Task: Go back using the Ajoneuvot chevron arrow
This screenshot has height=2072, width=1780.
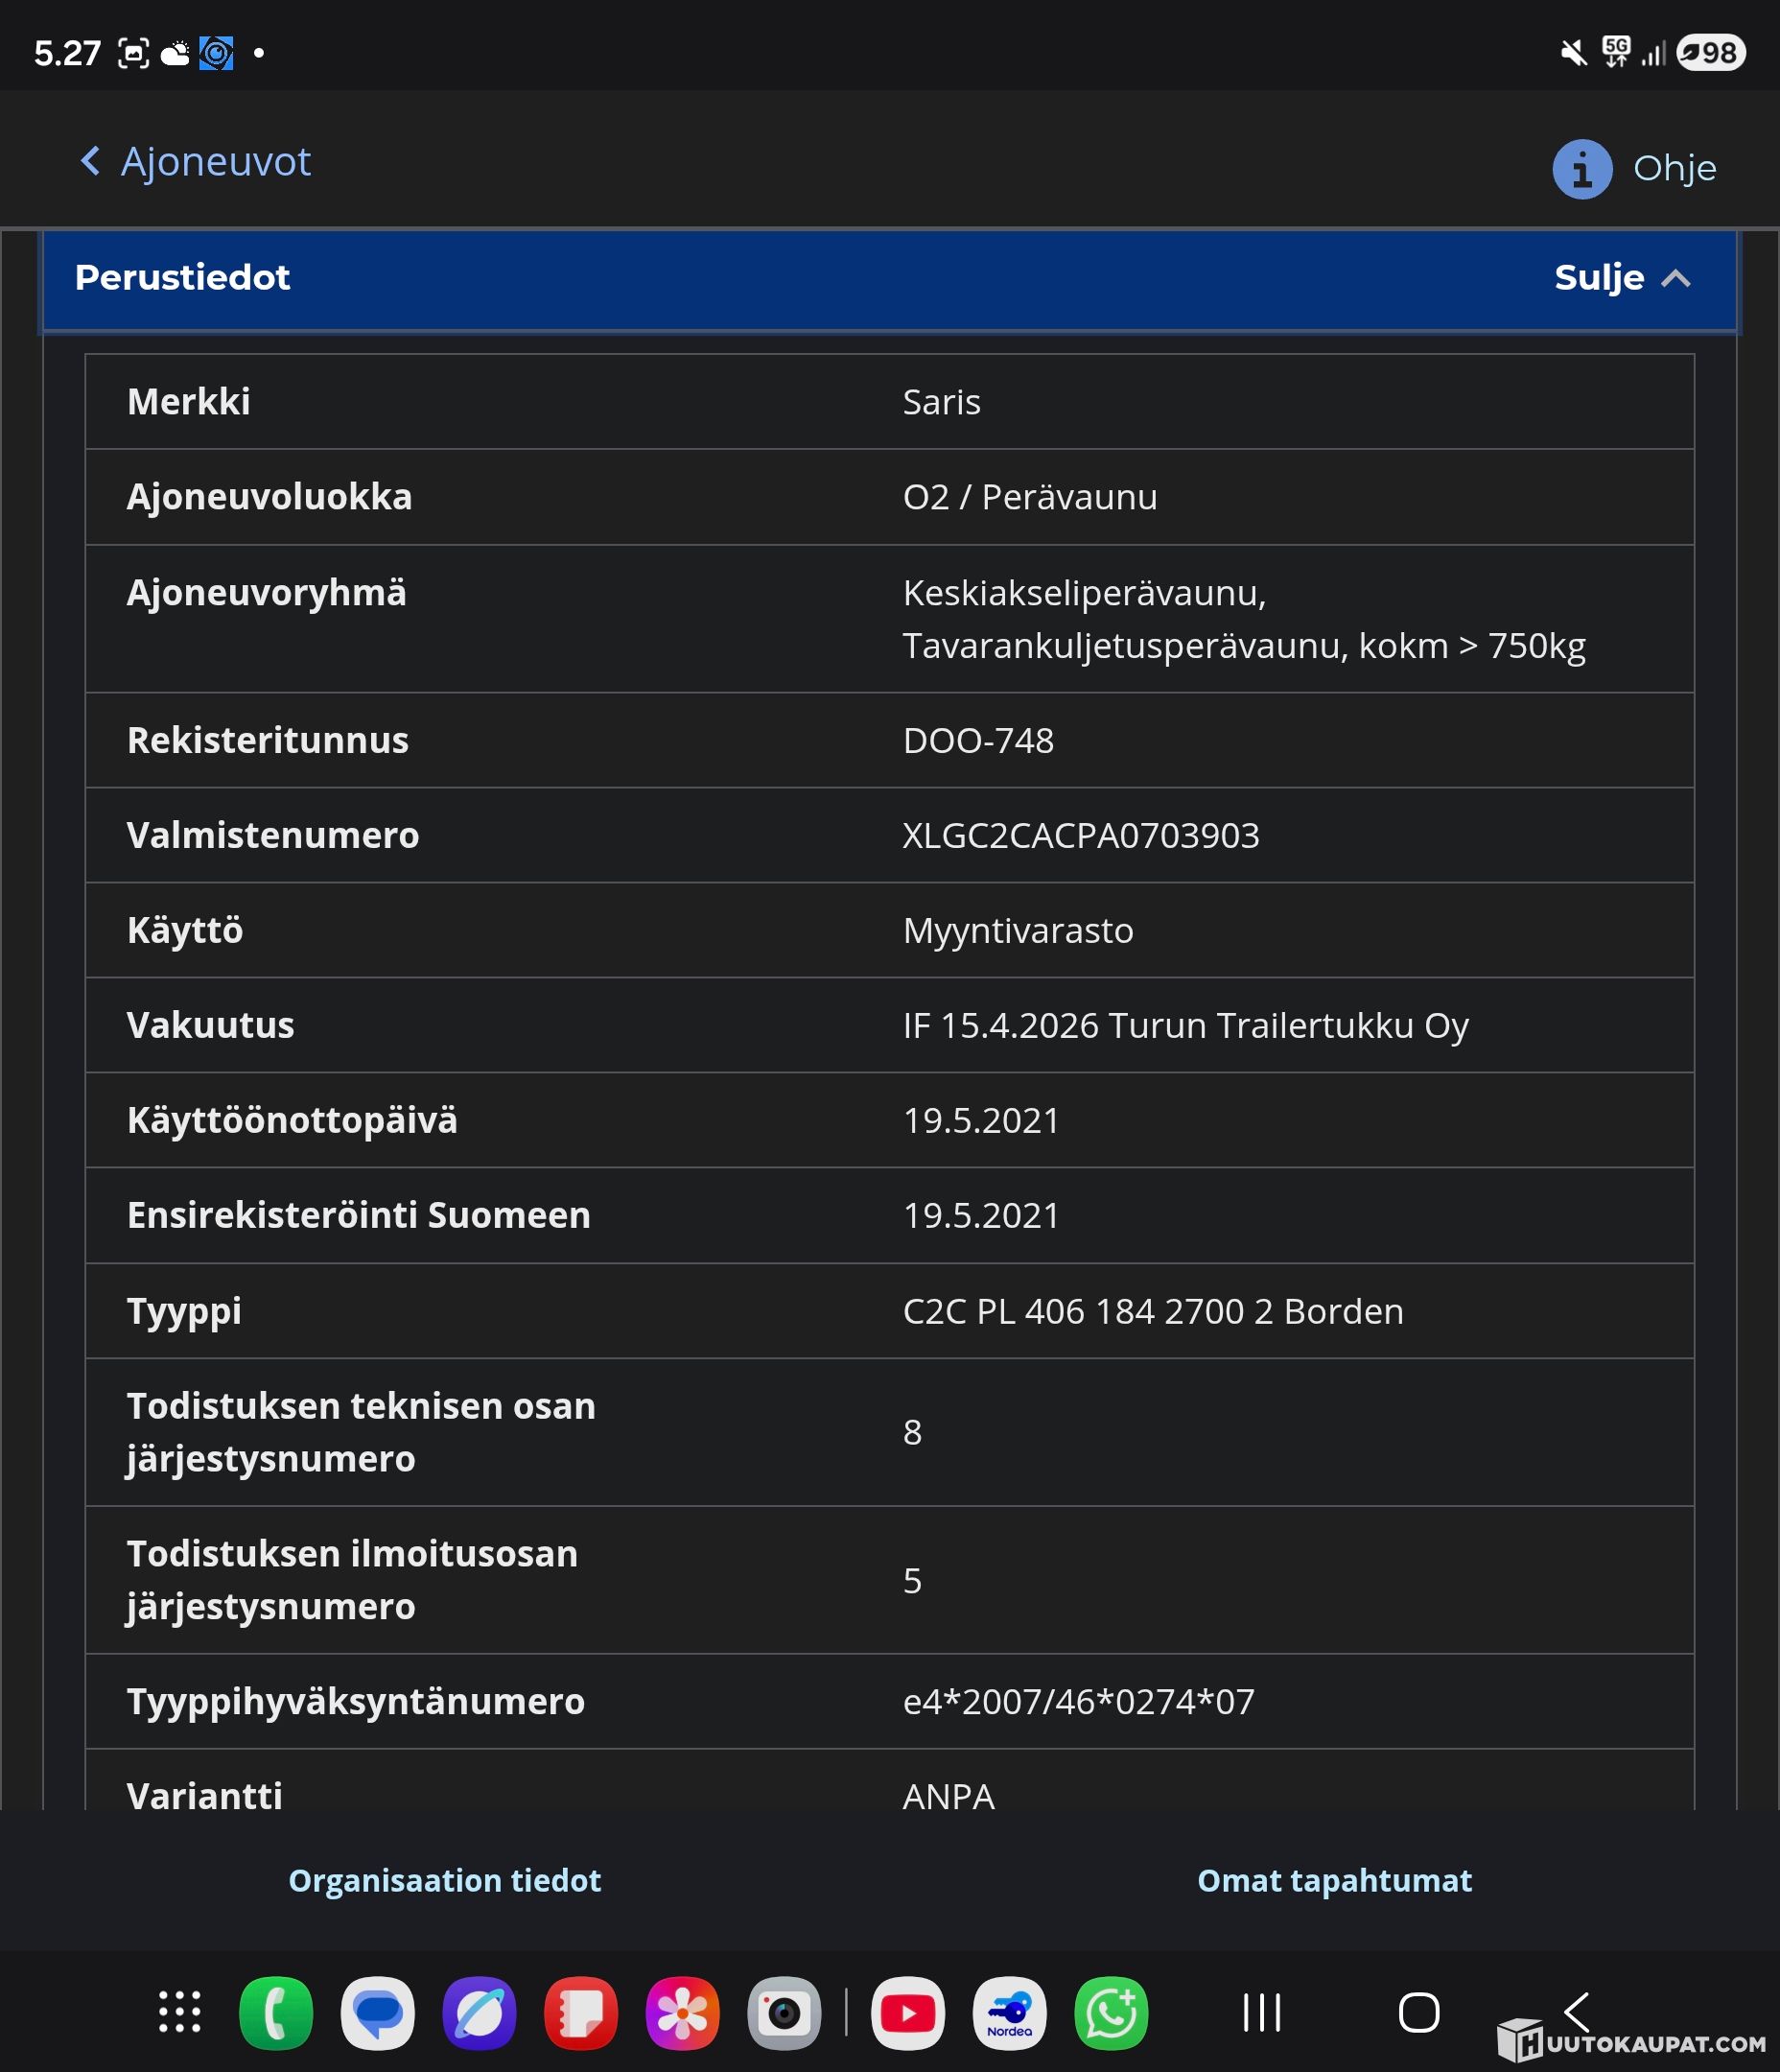Action: click(x=91, y=161)
